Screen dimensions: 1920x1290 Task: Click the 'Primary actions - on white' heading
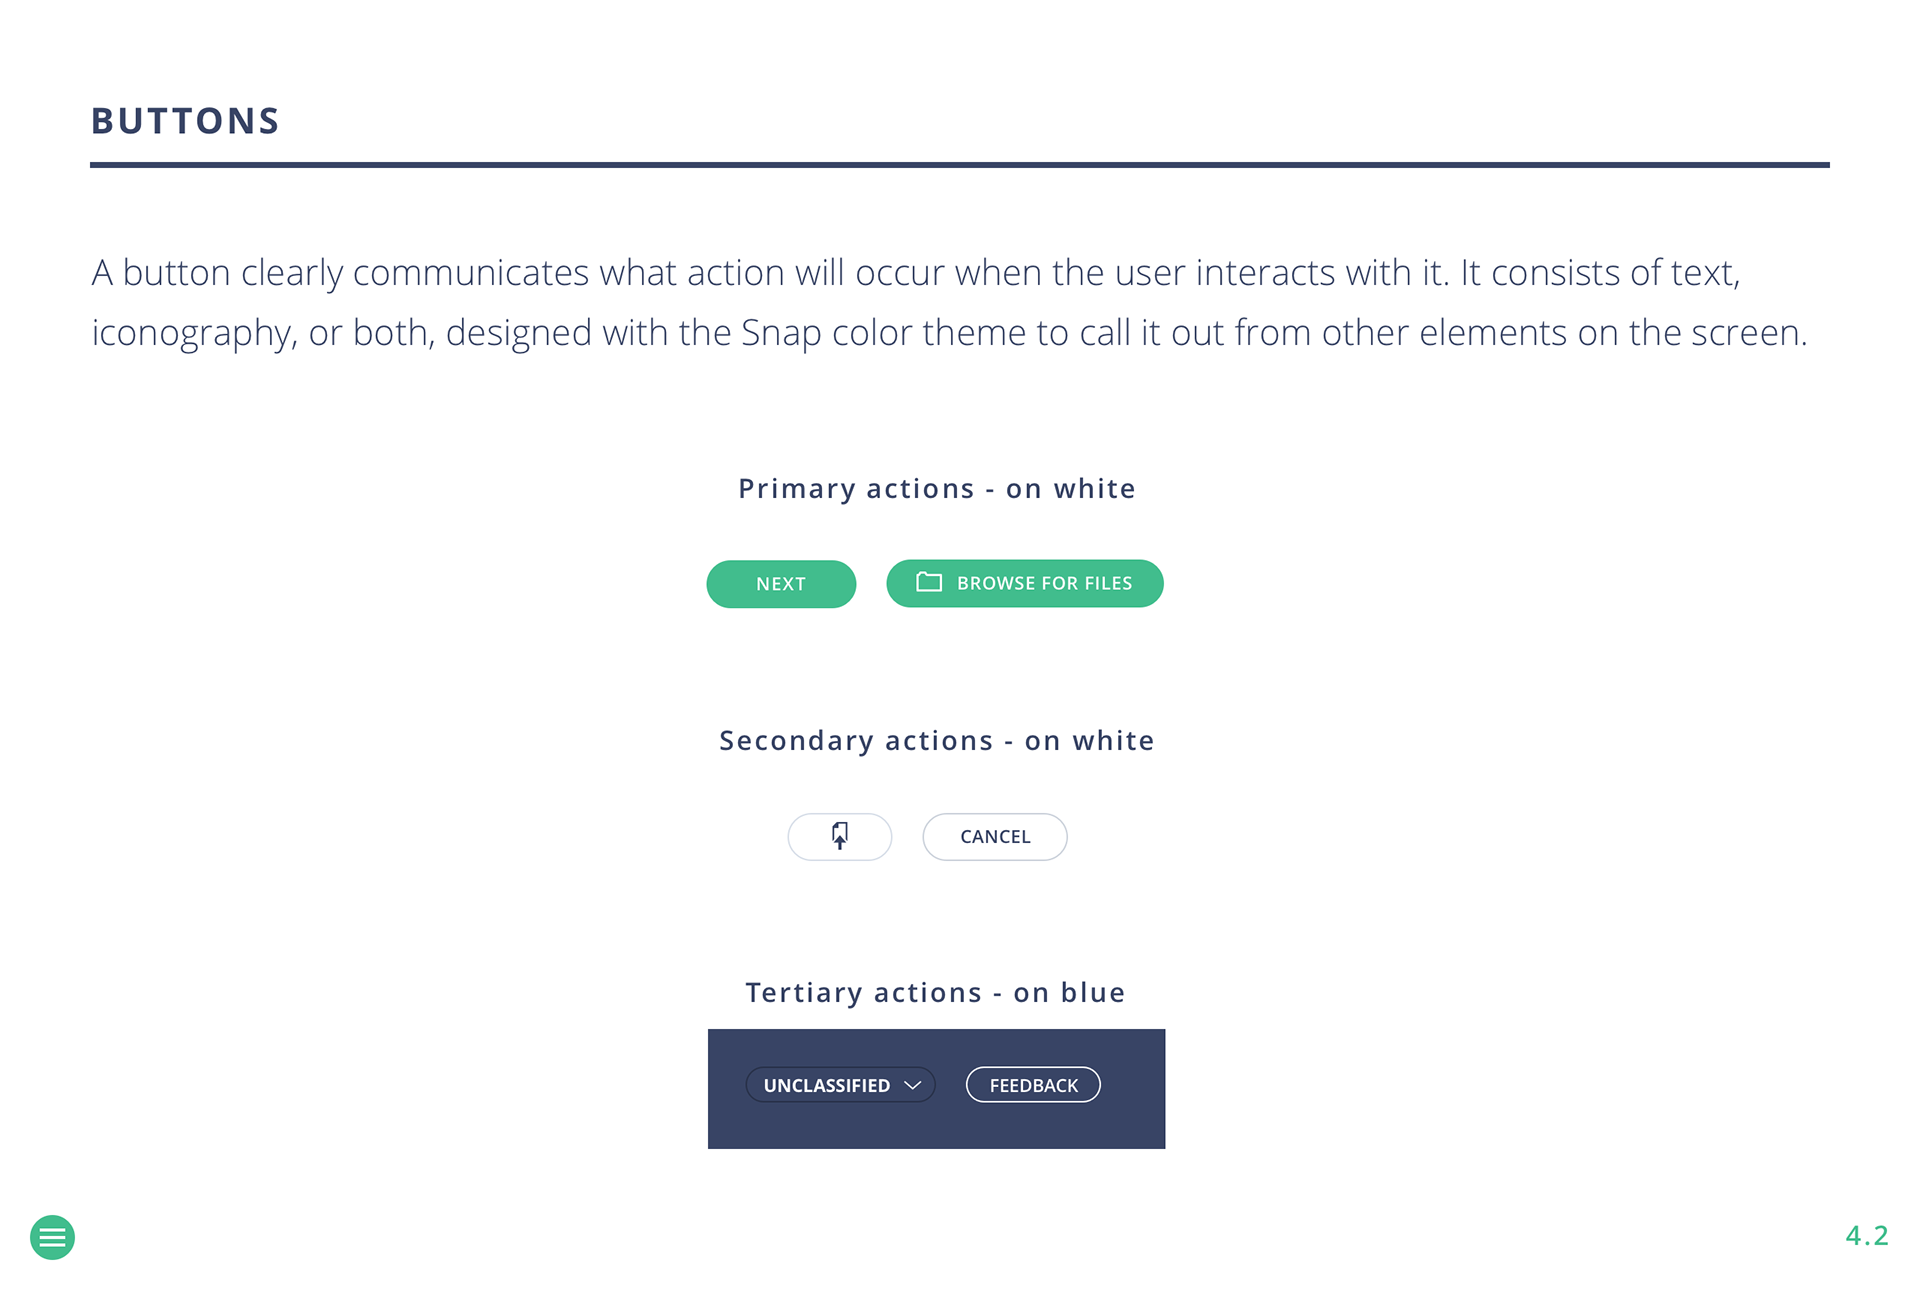[x=937, y=489]
